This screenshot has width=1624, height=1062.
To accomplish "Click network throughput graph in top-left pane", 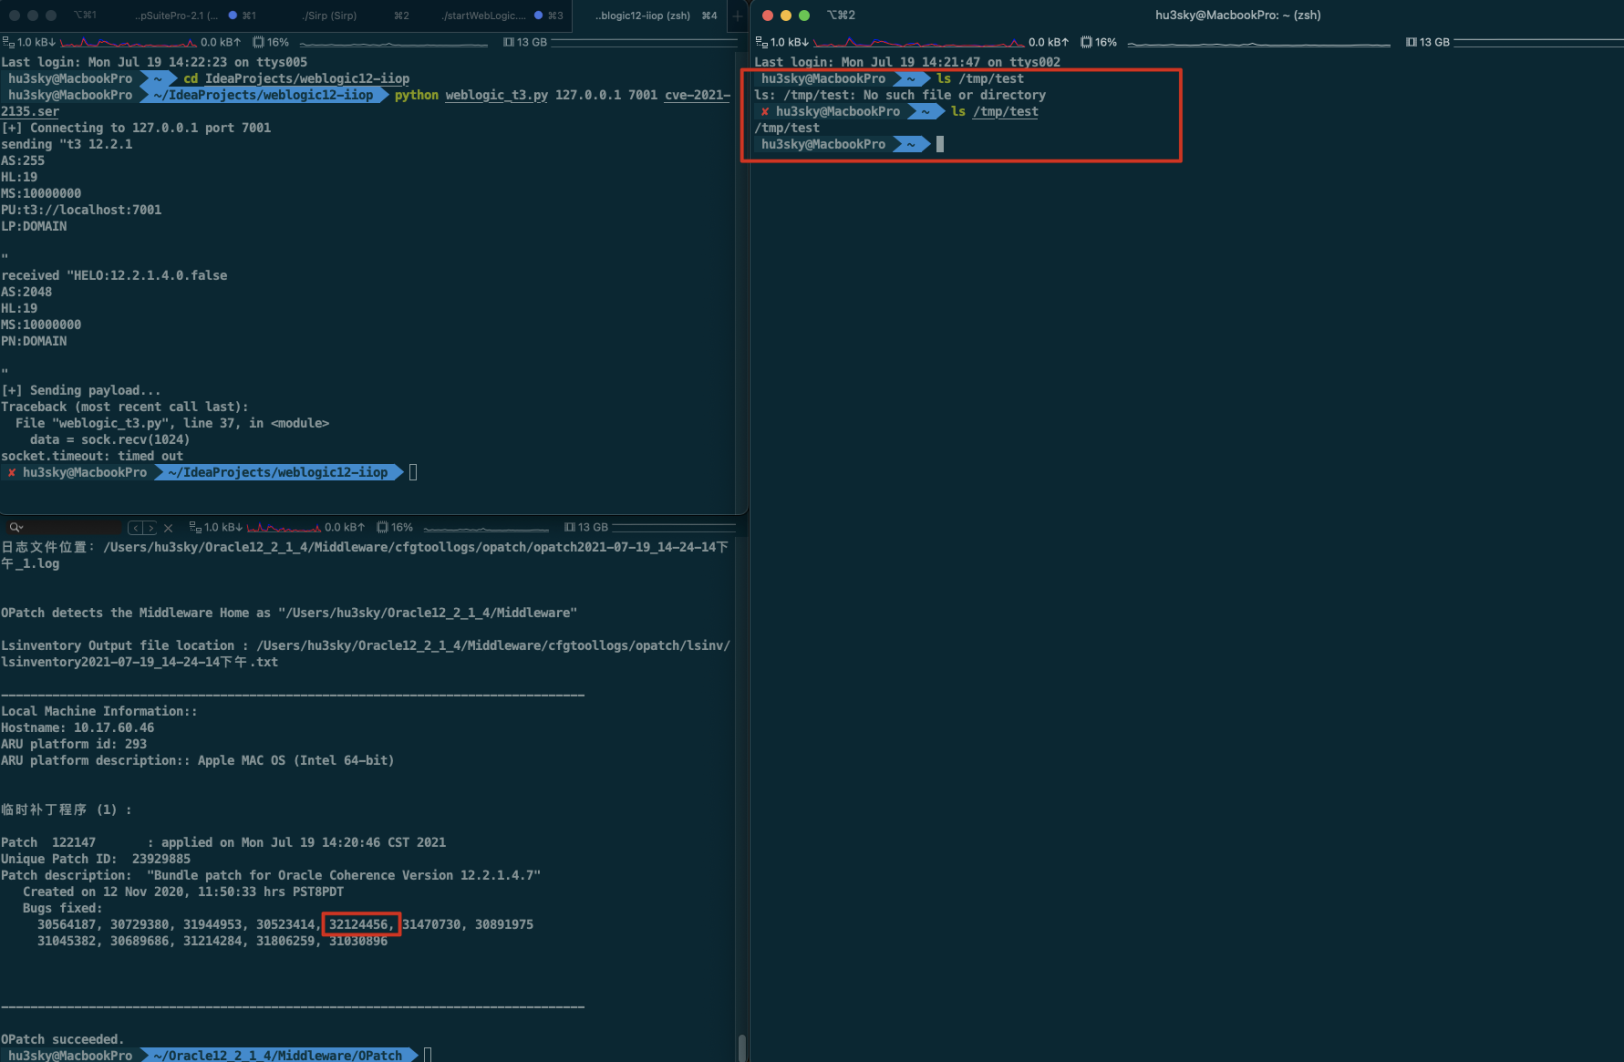I will pos(127,42).
